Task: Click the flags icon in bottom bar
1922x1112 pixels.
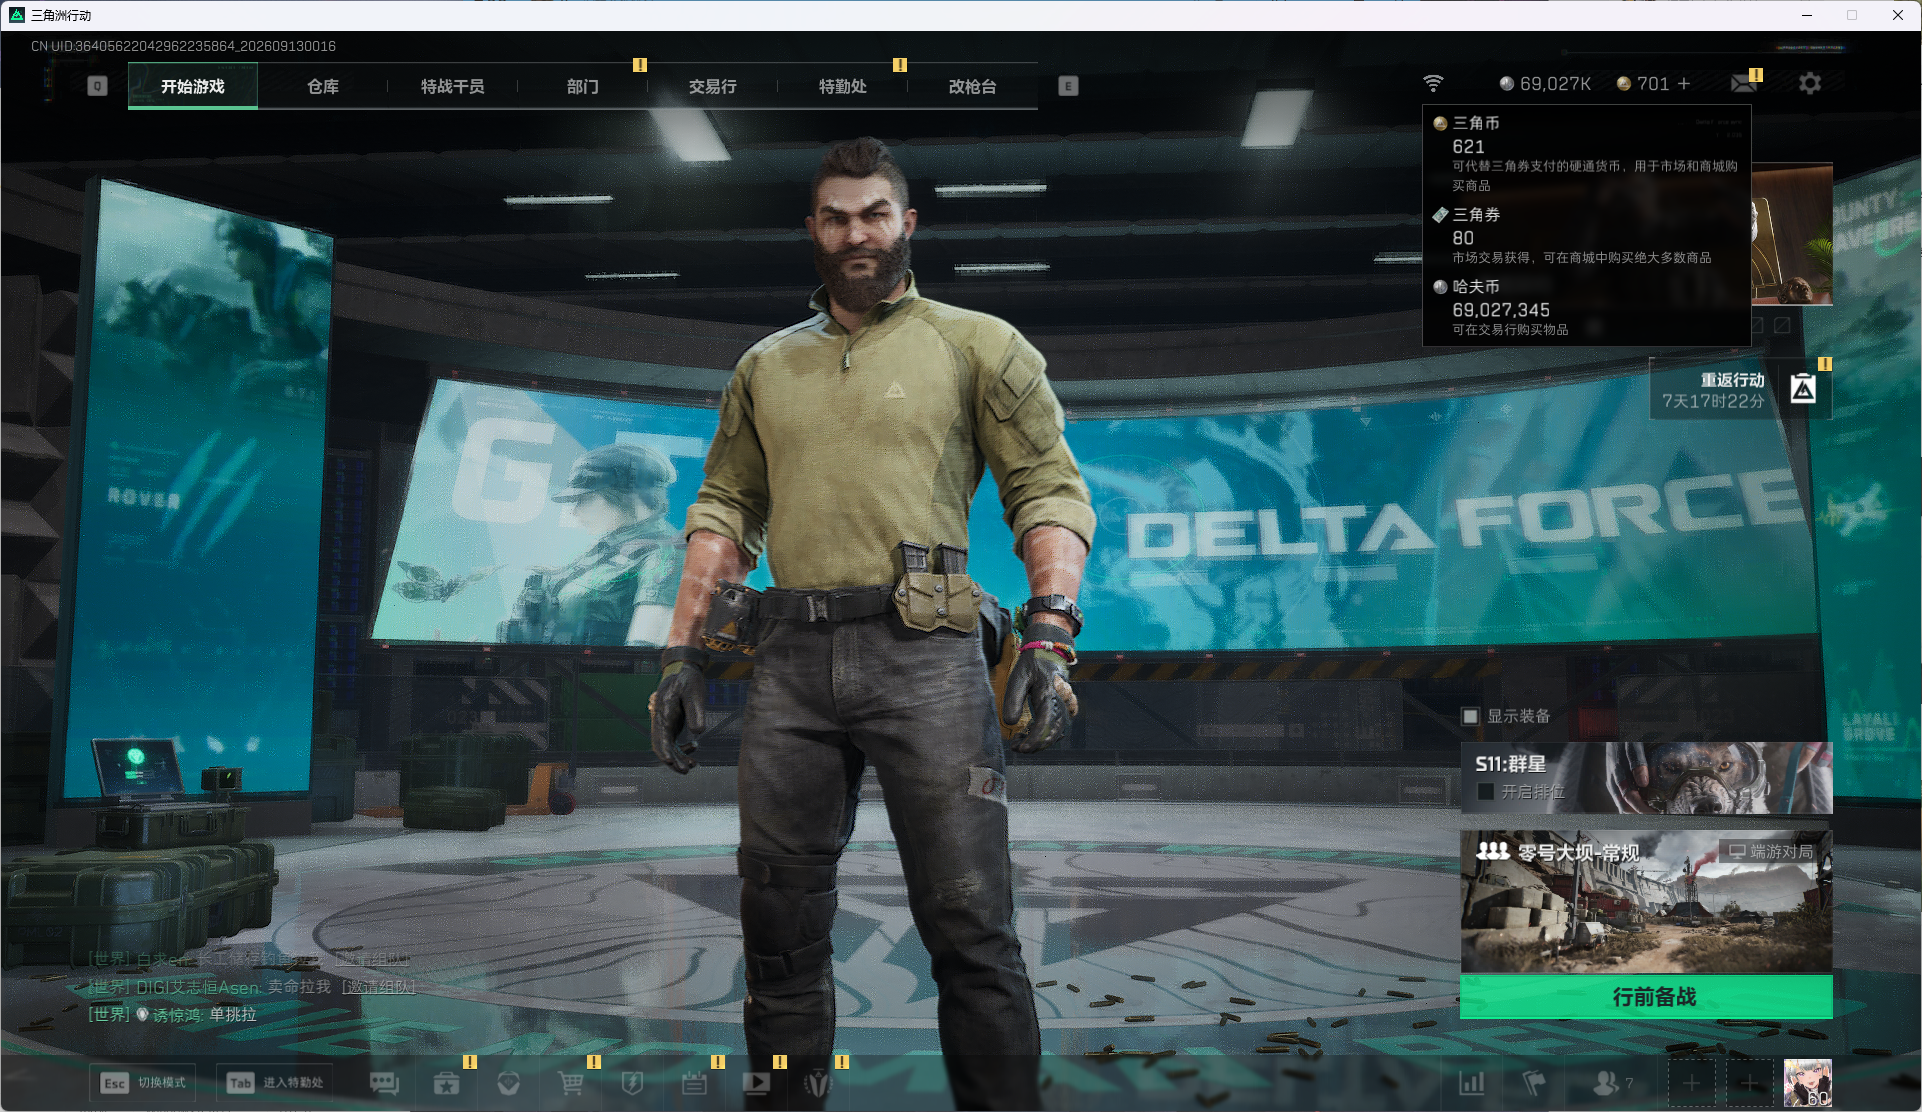Action: click(1533, 1083)
